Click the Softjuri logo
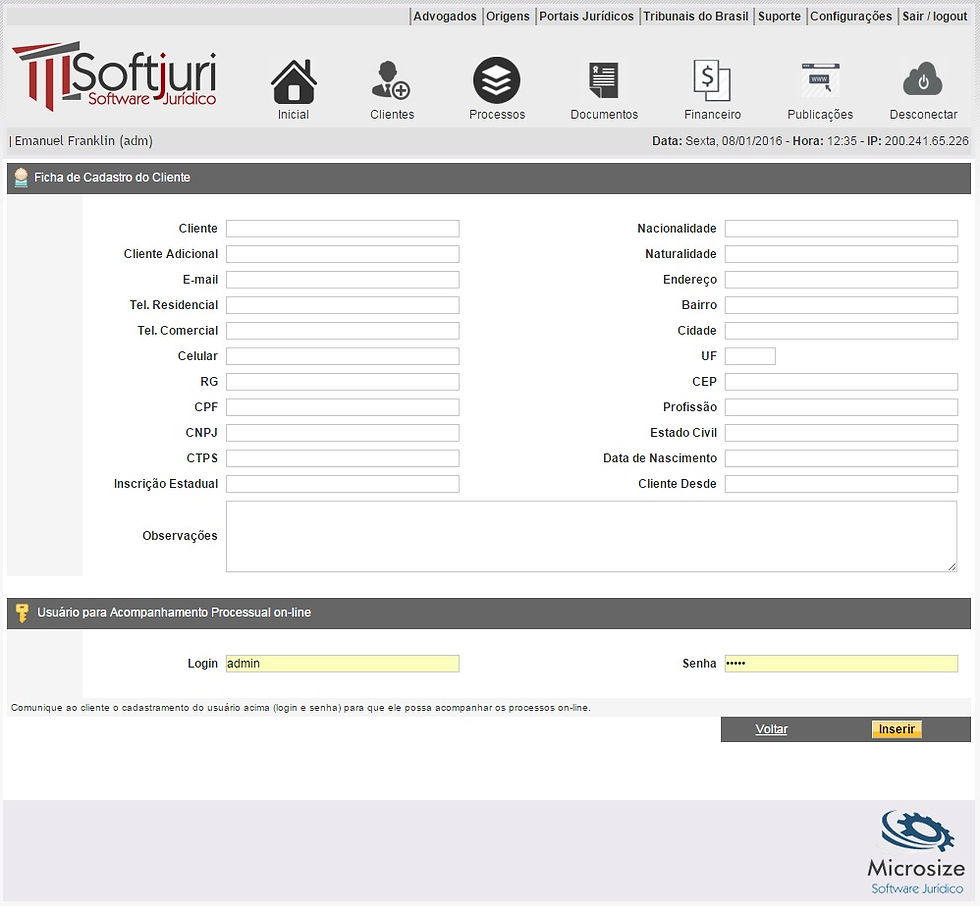Viewport: 980px width, 906px height. [x=114, y=76]
